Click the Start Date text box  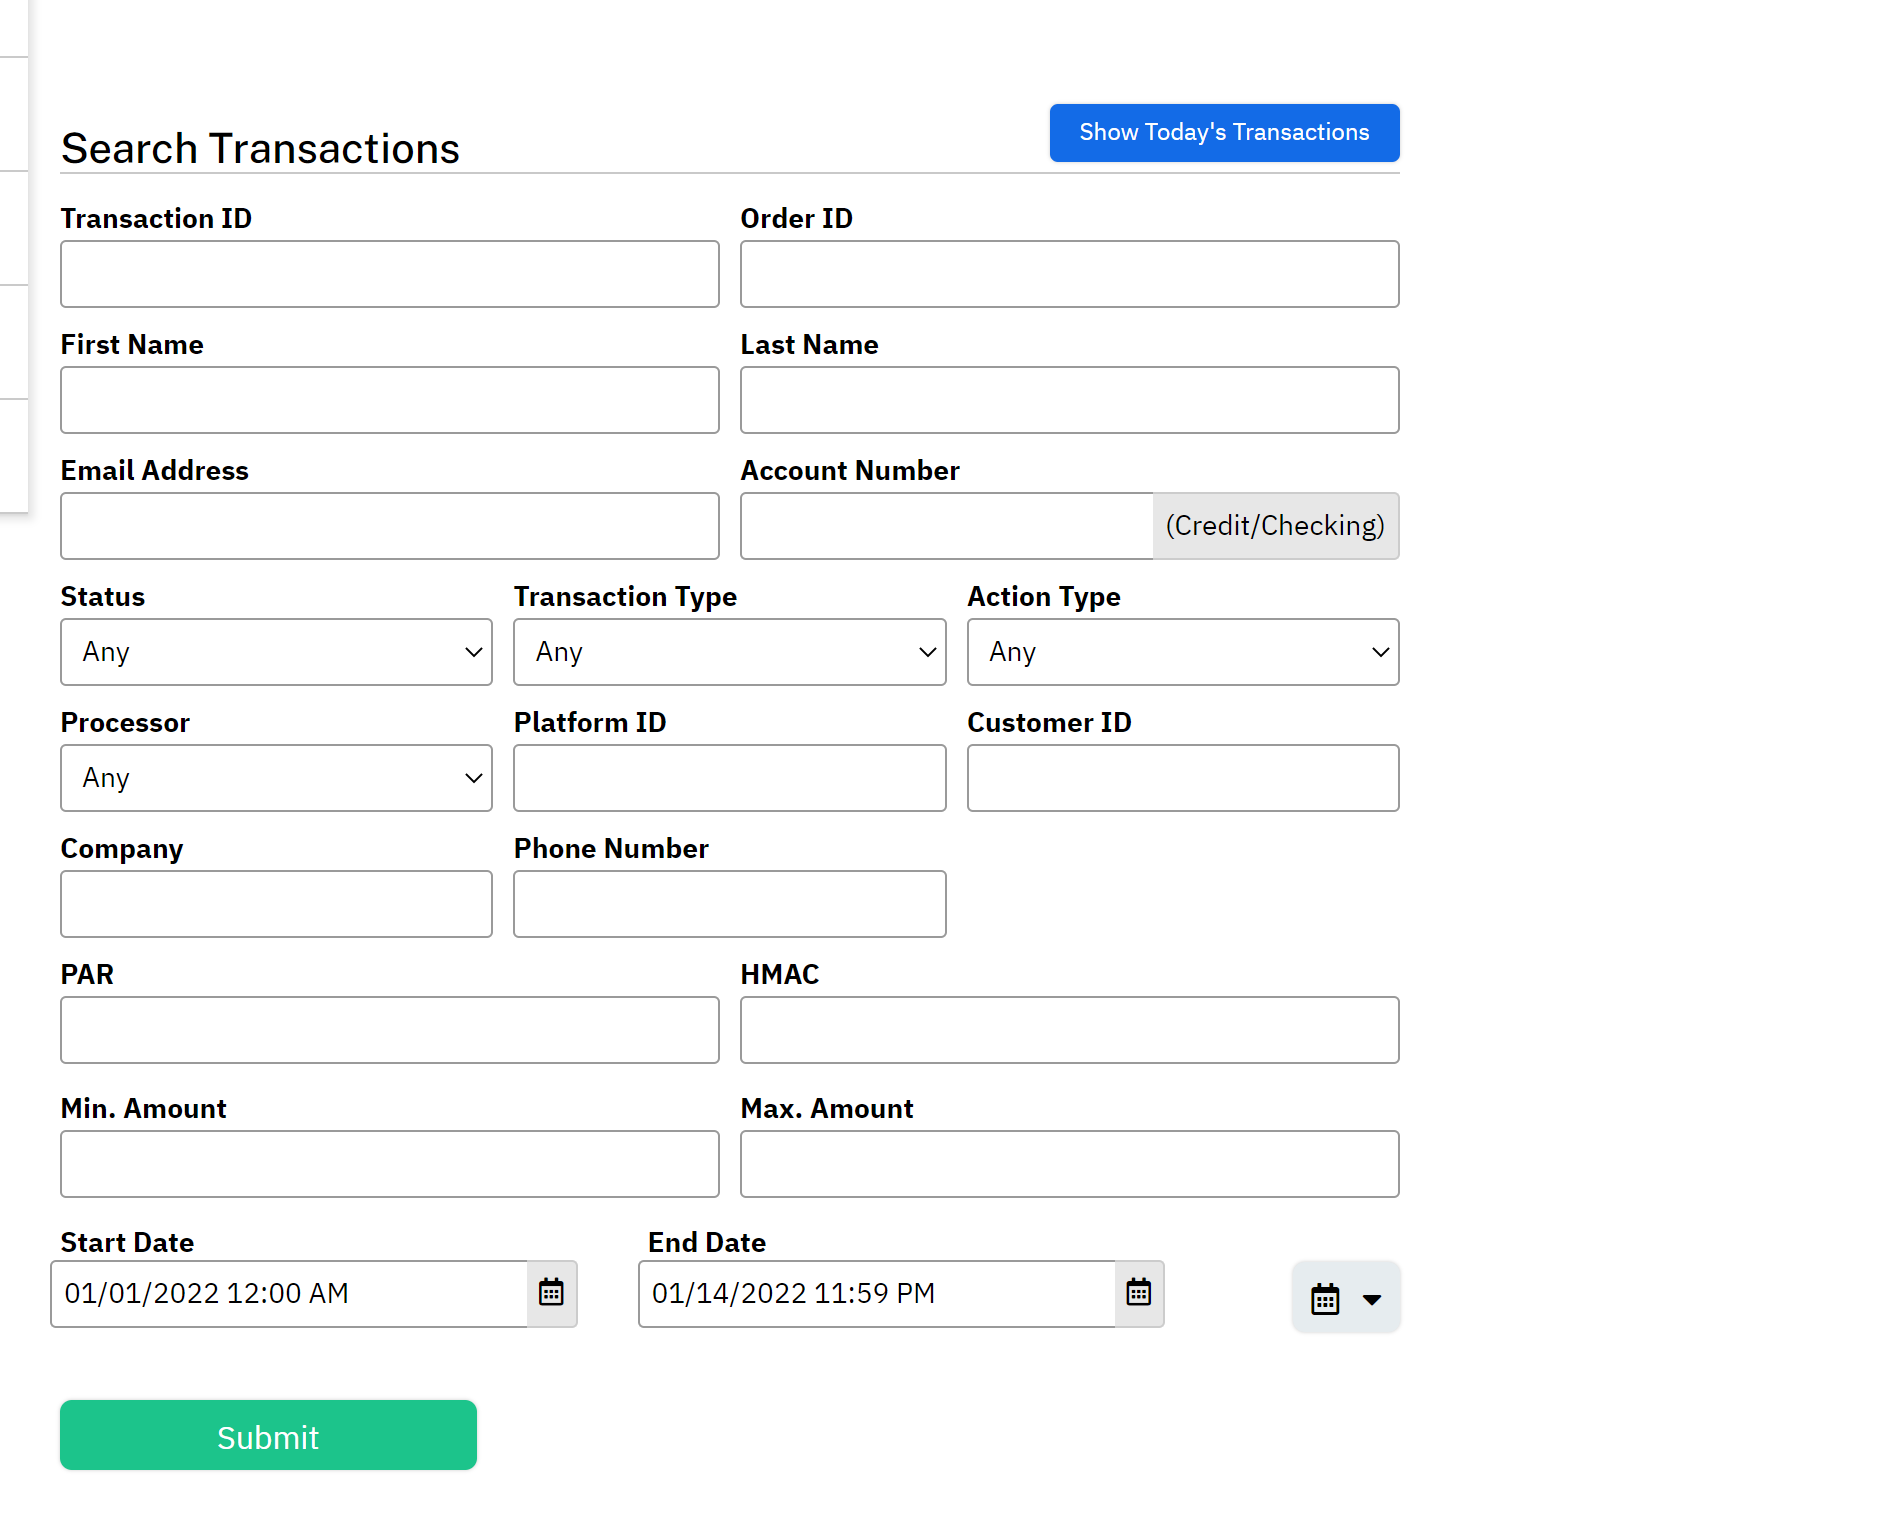pos(289,1294)
